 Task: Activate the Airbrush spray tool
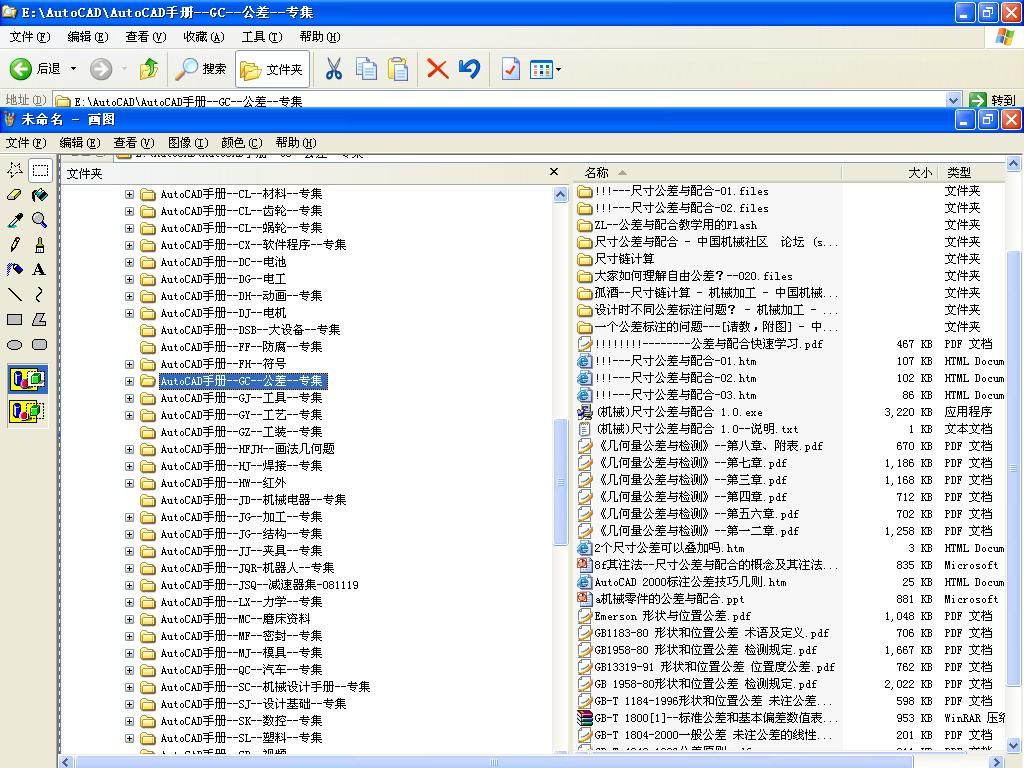[15, 270]
